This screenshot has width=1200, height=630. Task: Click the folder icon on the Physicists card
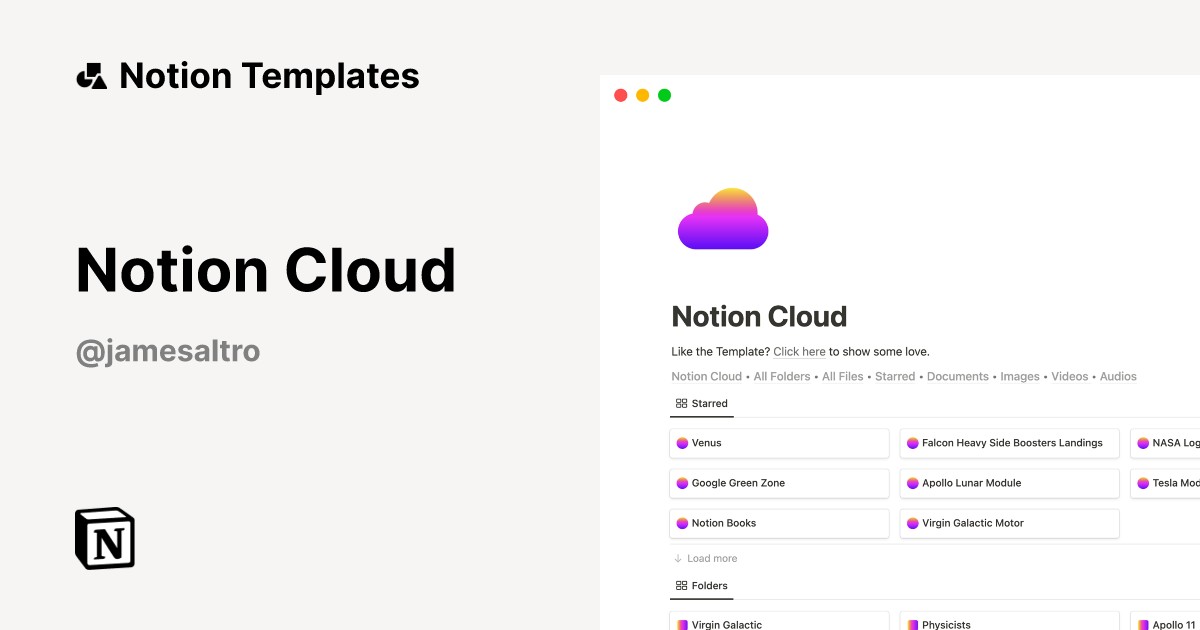point(913,624)
